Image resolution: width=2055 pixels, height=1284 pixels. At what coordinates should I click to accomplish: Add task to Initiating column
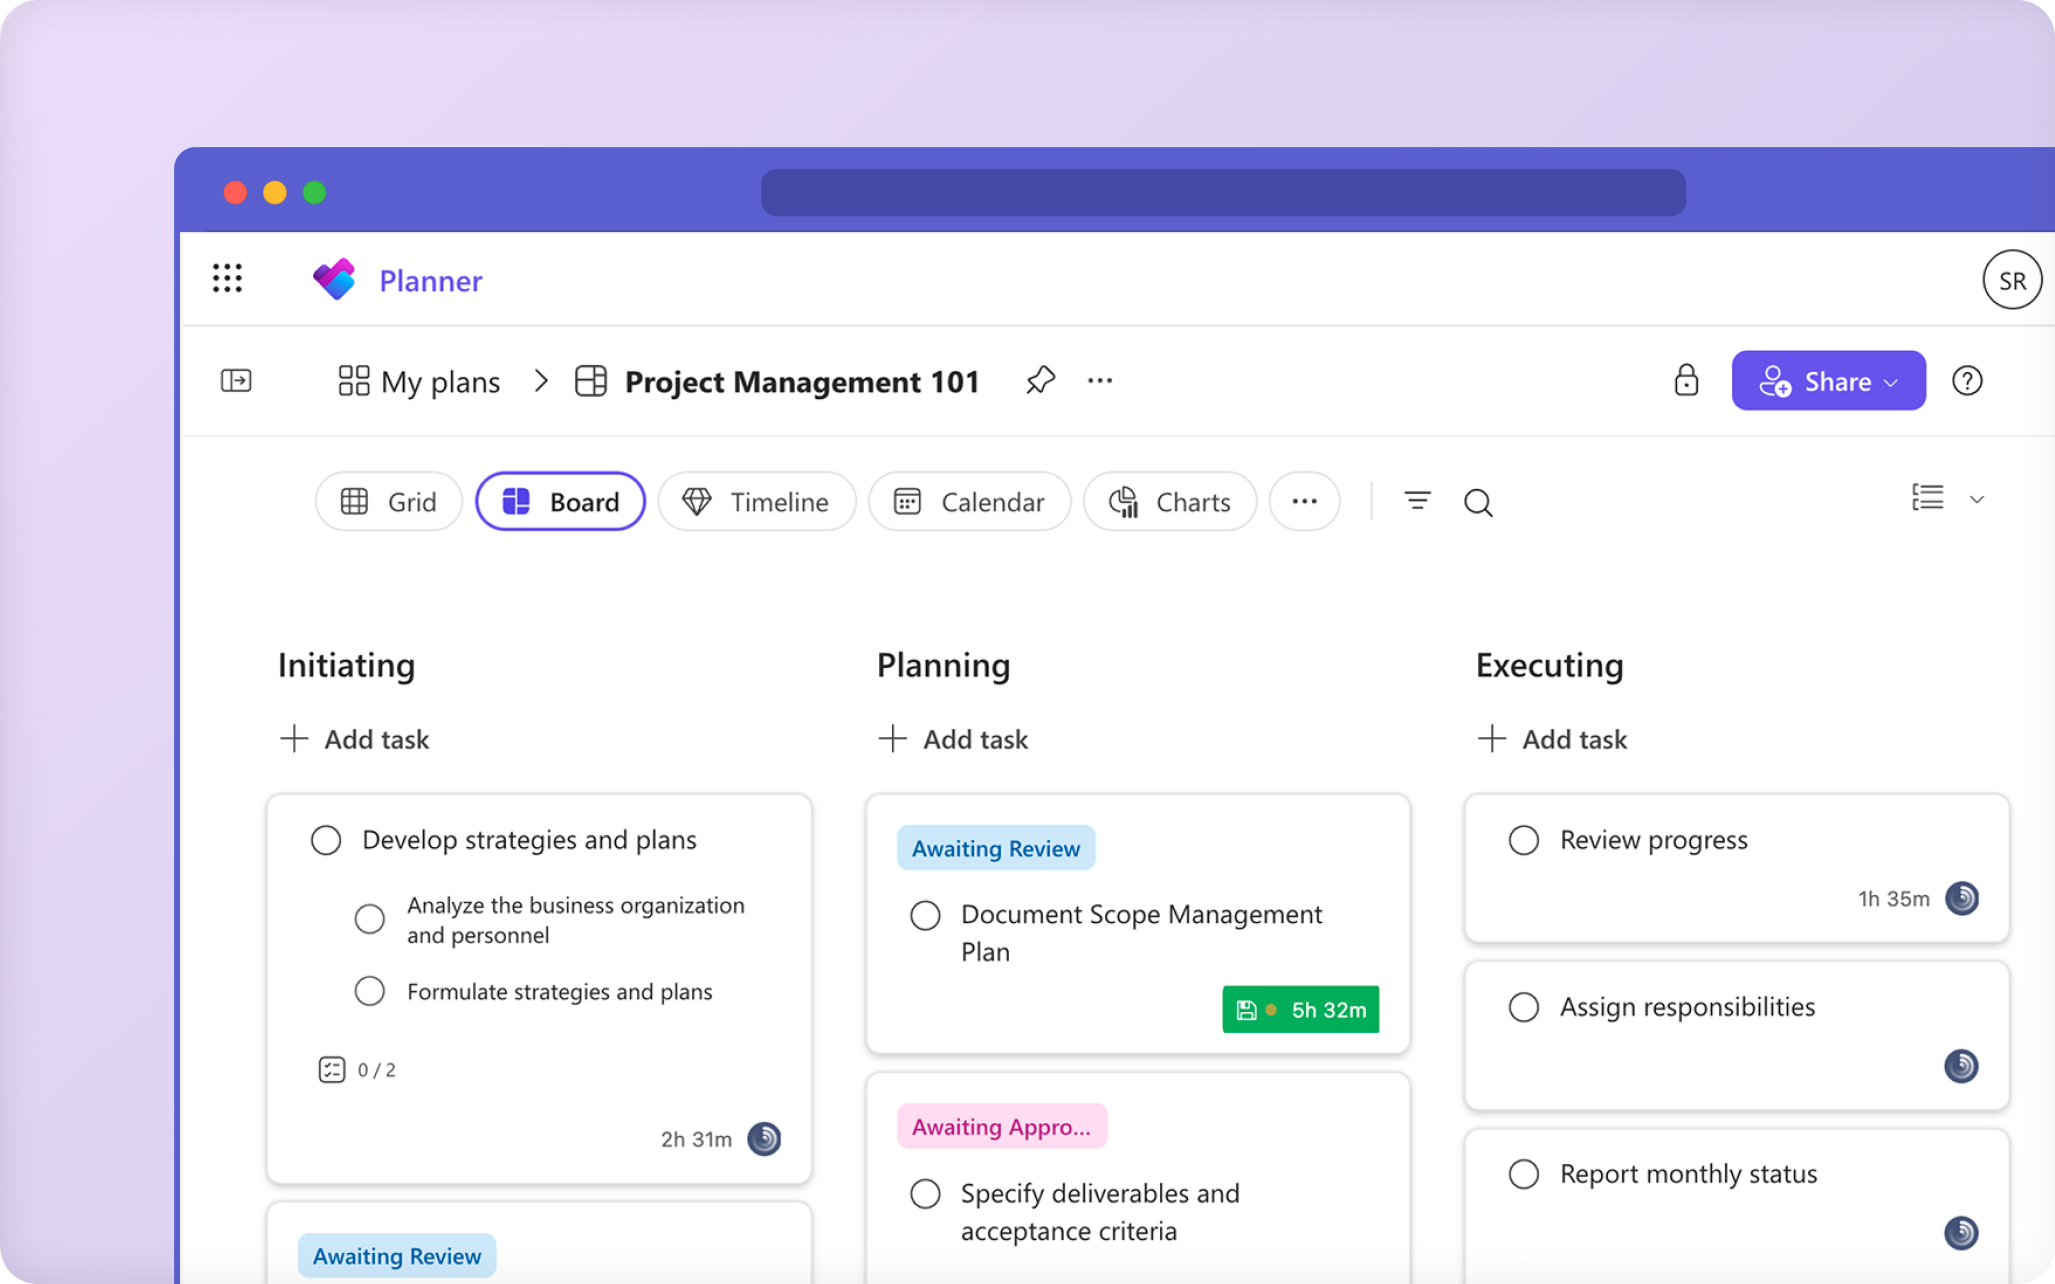(x=354, y=739)
